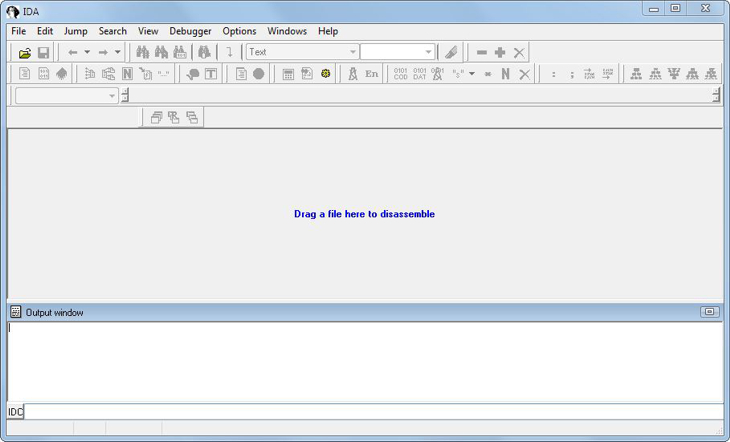Click the IDC button beside command line

[x=15, y=412]
